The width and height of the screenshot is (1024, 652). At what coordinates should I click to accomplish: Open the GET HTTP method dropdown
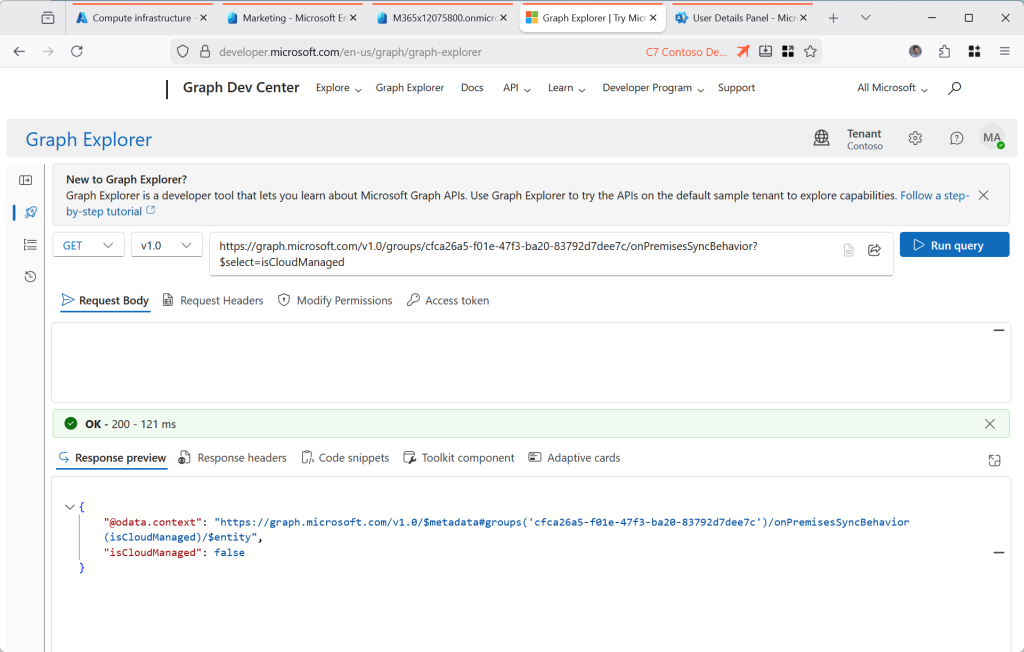pos(88,245)
